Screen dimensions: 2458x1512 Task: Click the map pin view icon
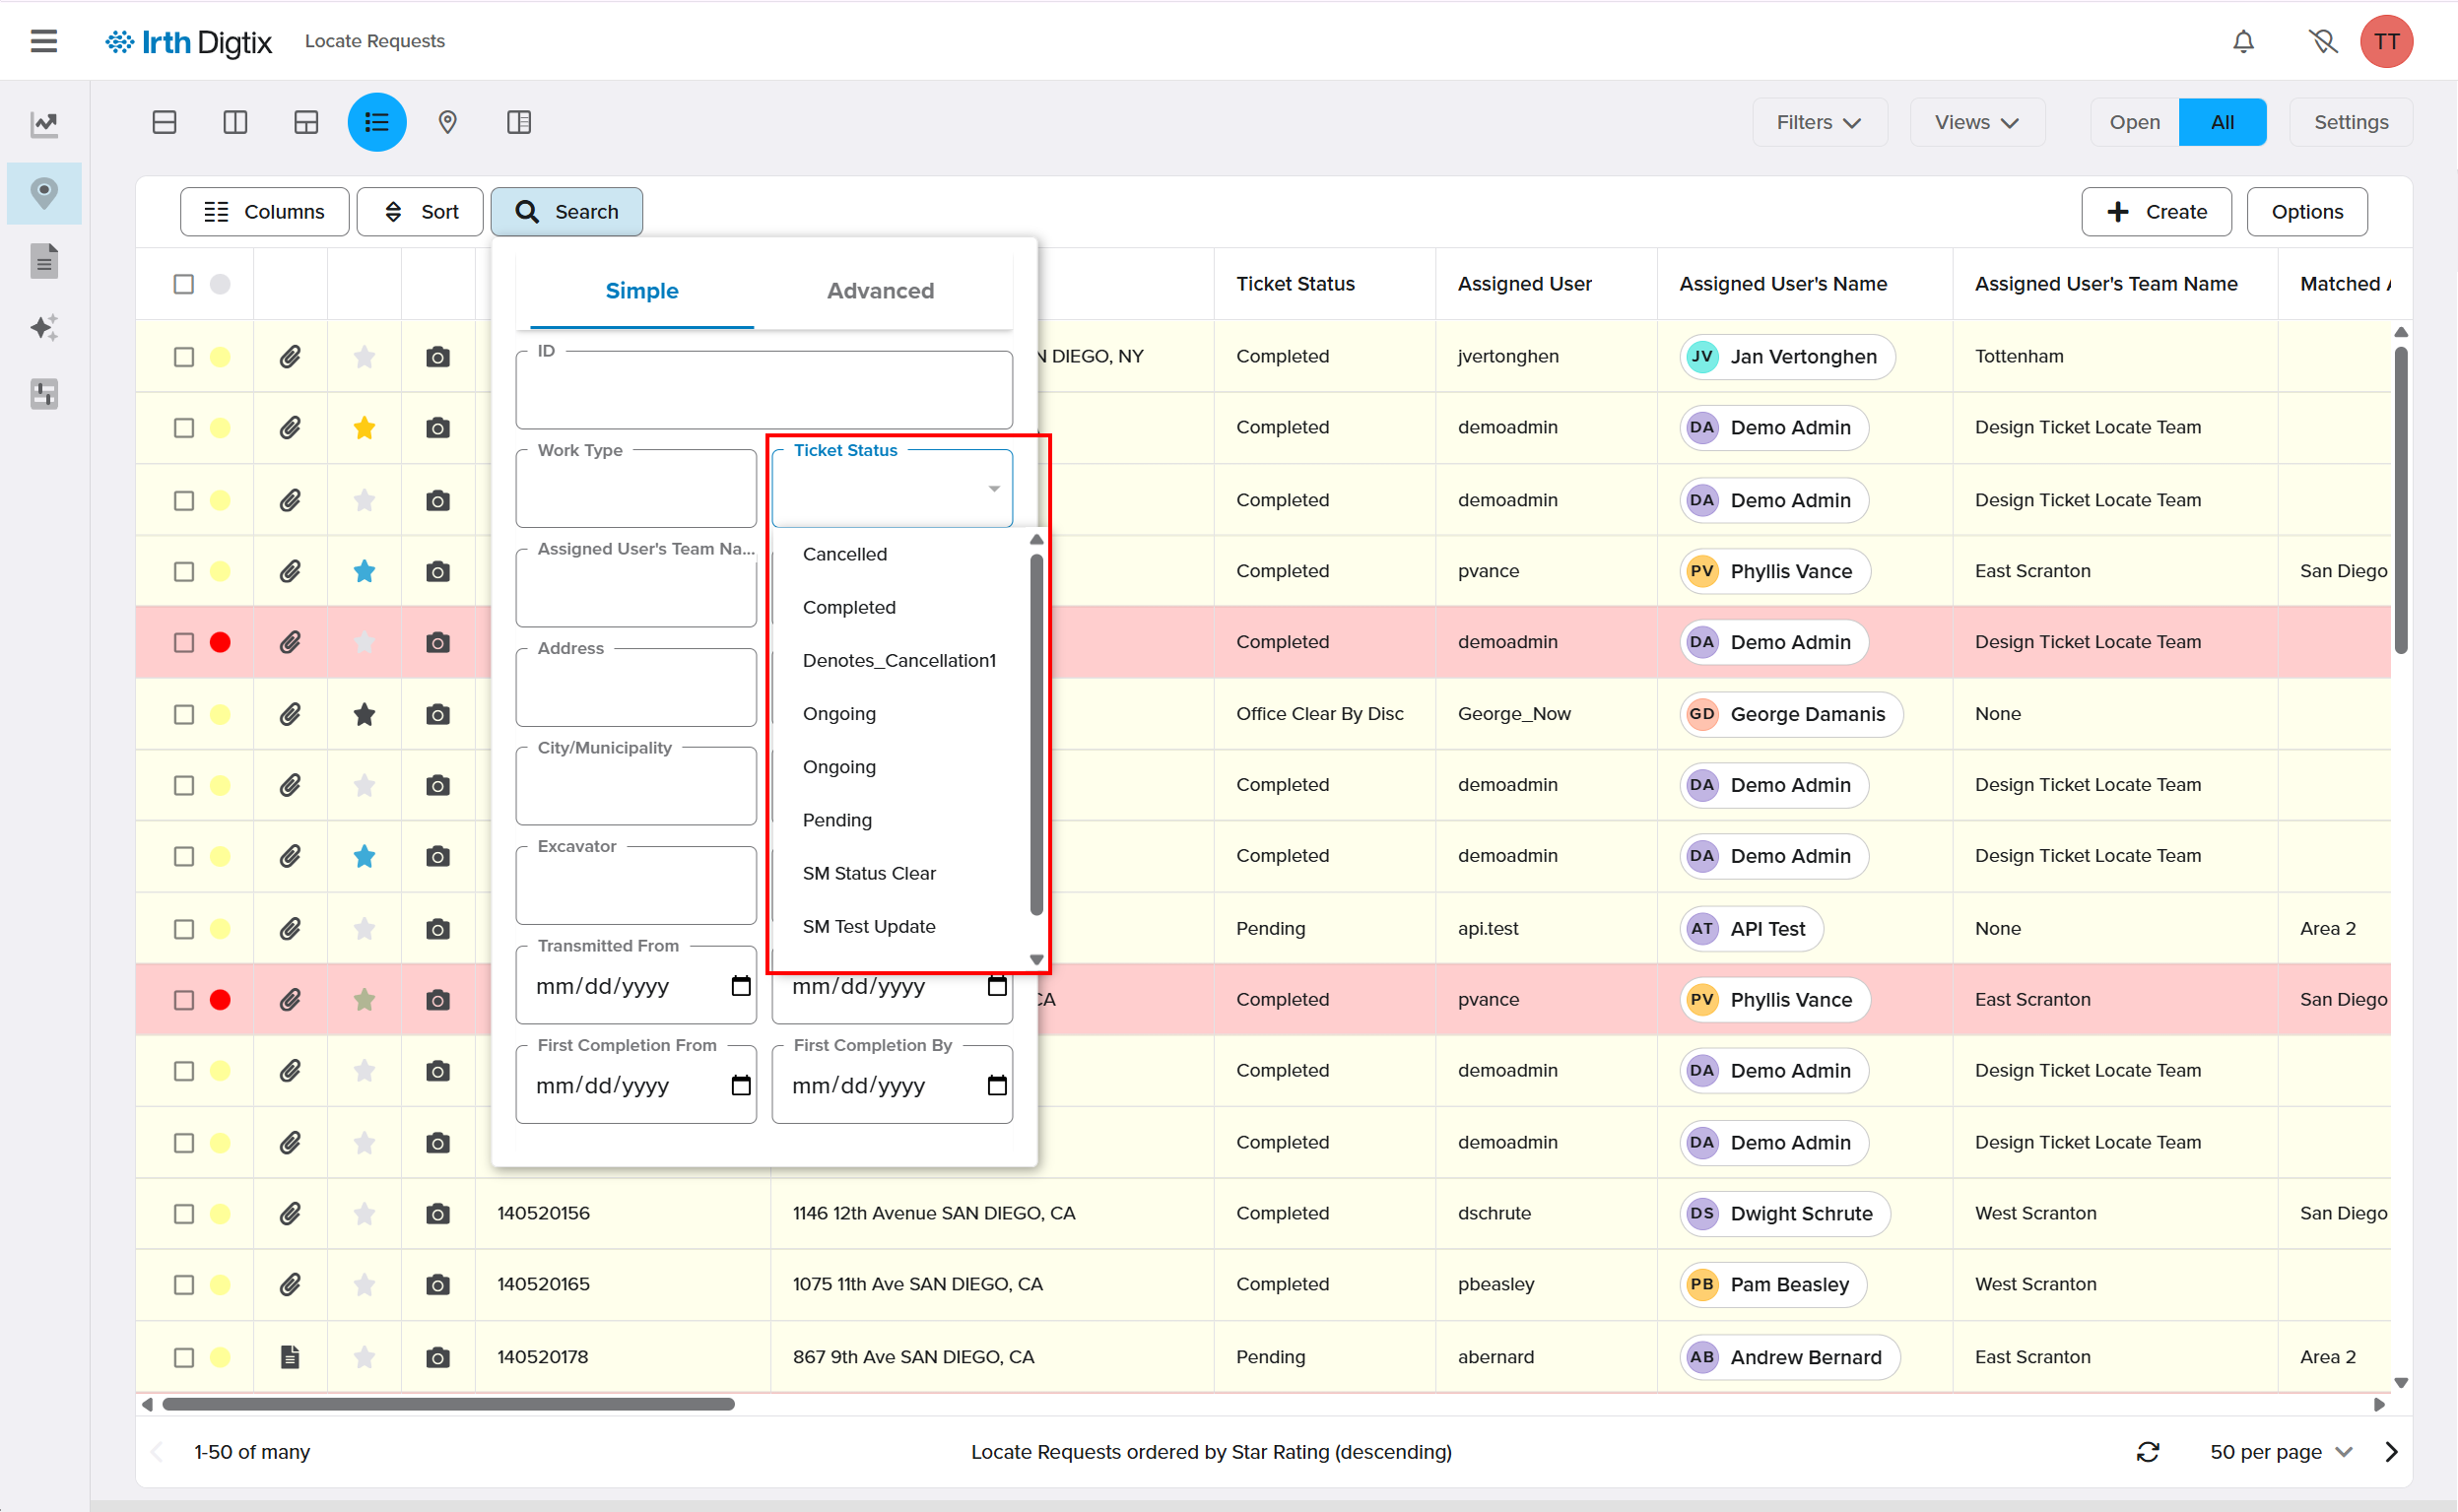(x=447, y=122)
